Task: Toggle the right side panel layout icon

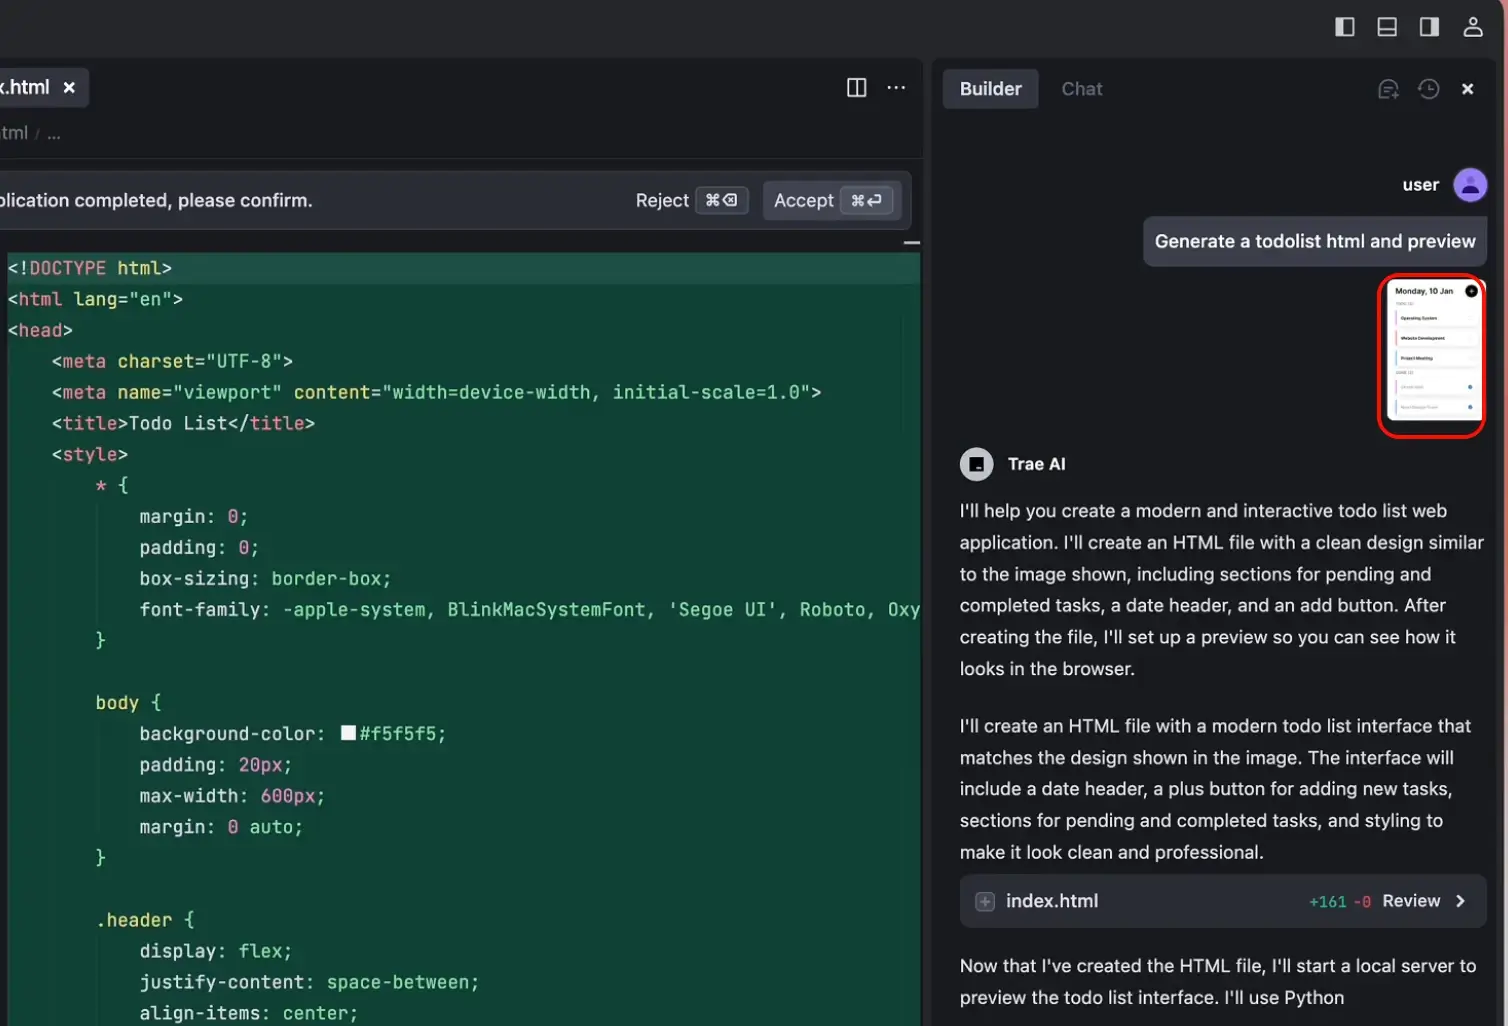Action: coord(1429,27)
